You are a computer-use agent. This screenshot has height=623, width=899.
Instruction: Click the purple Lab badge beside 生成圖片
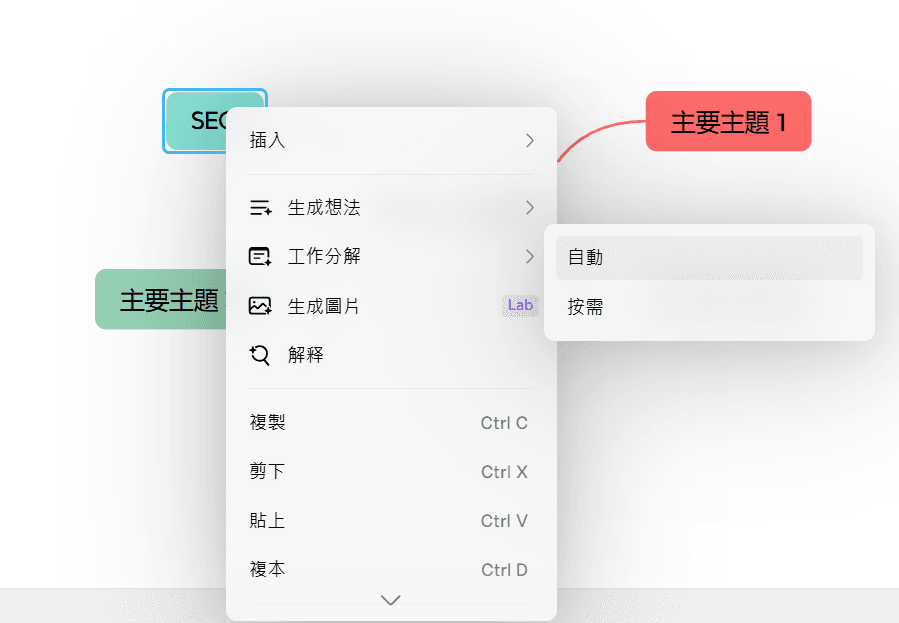pos(519,305)
